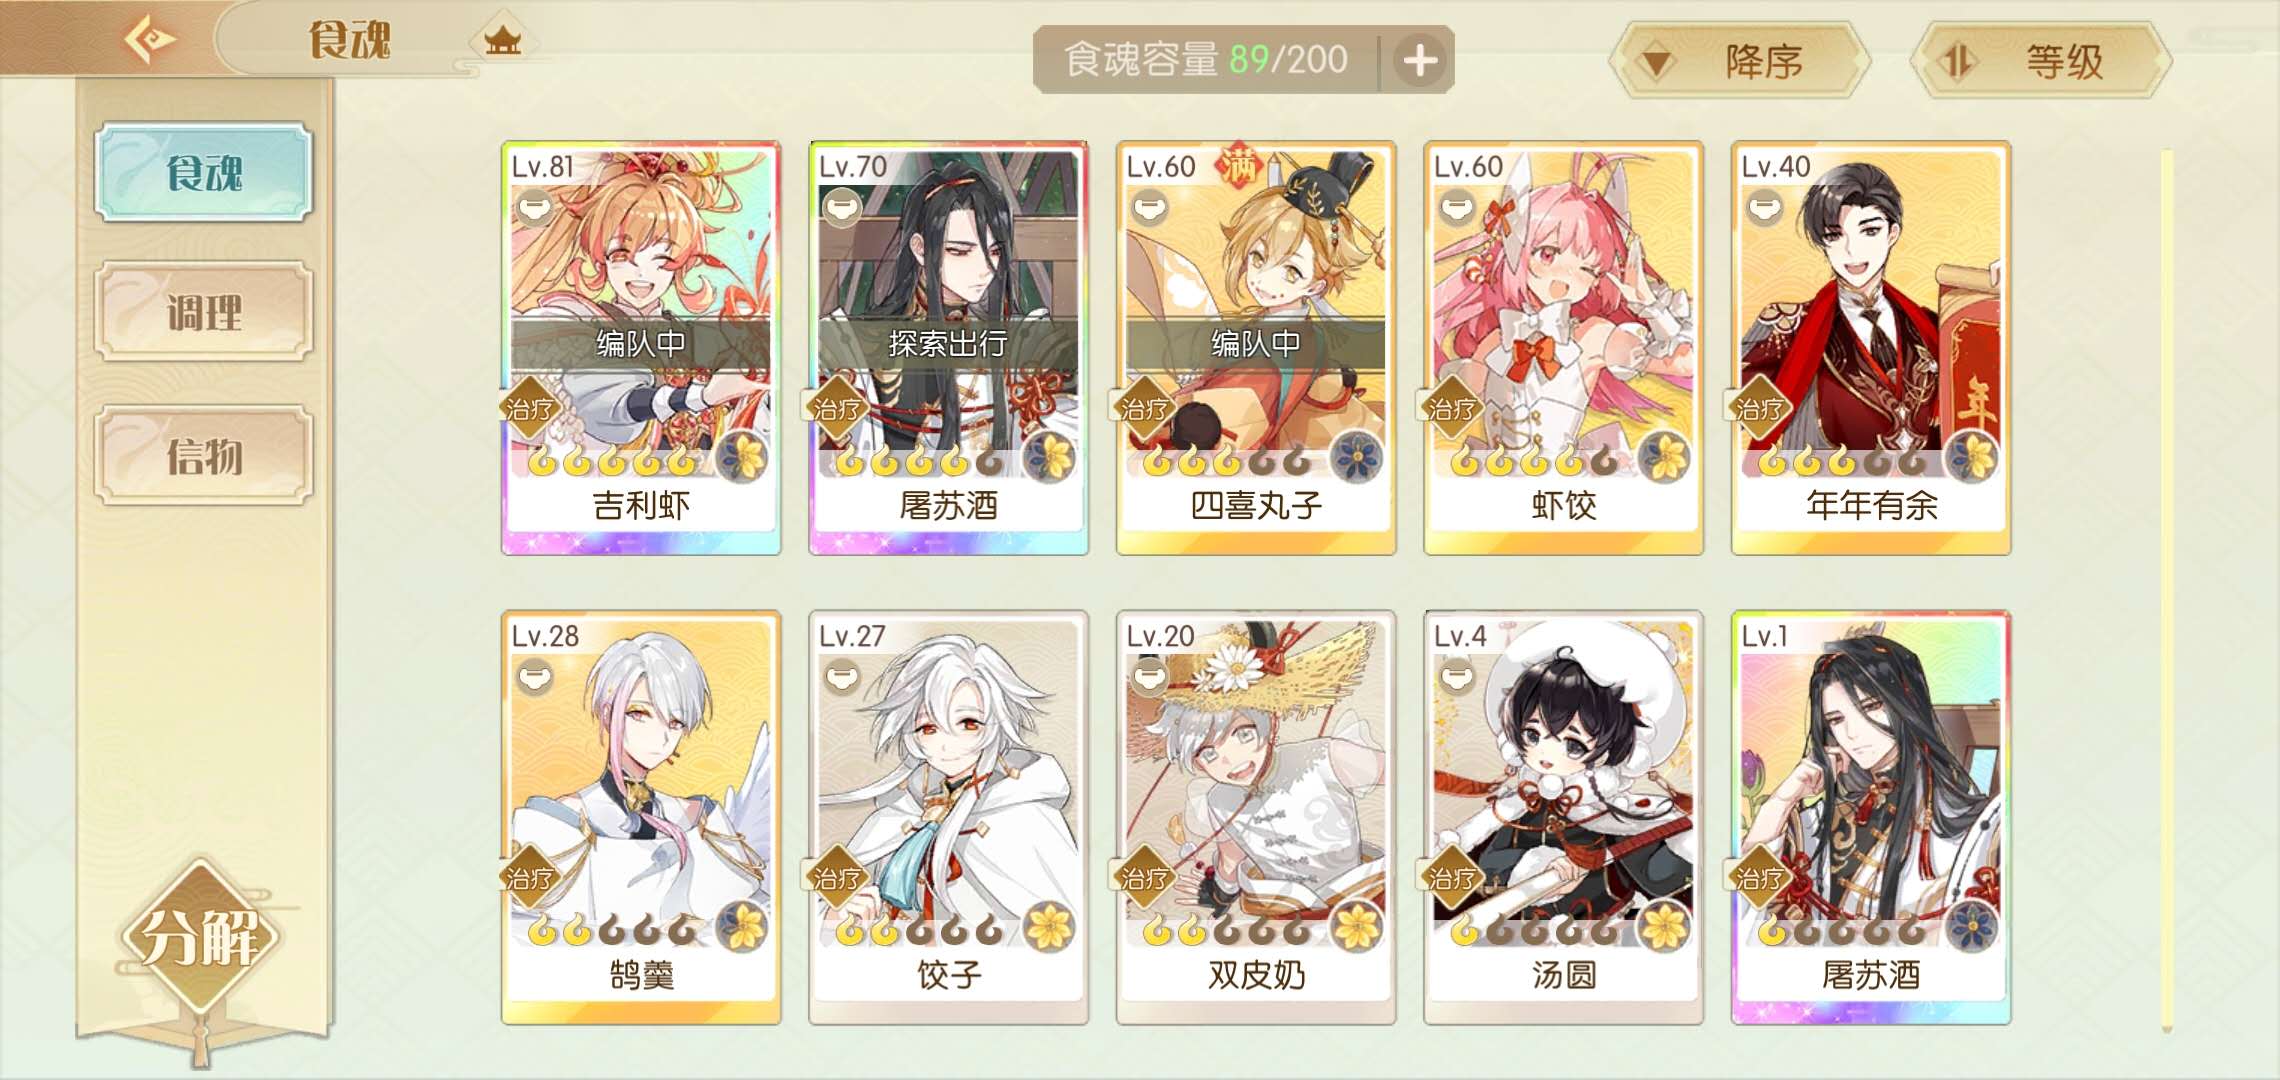Click the 治疗 badge on the 汤圆 card
Screen dimensions: 2280x1080
pos(1452,878)
